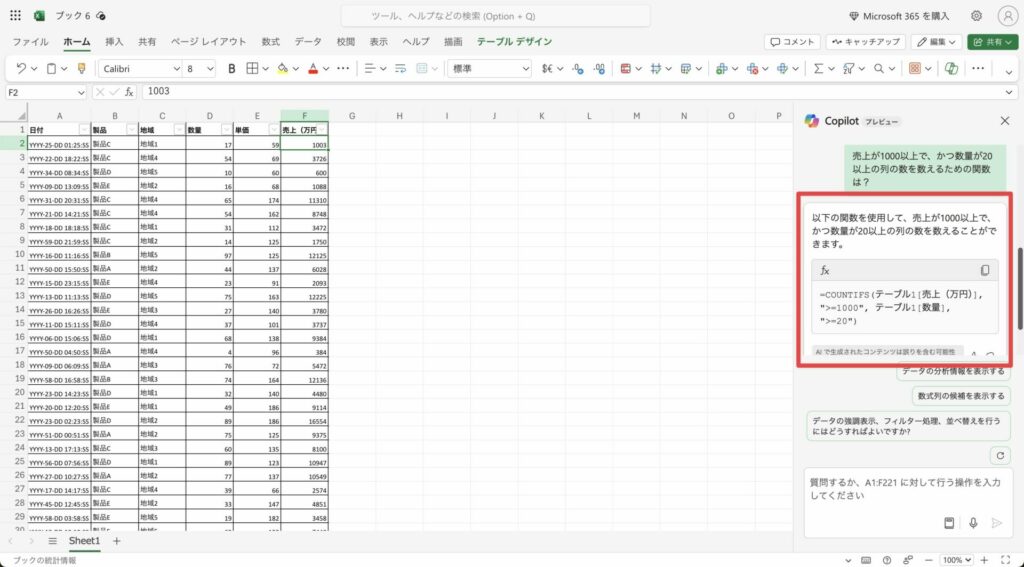Click データの分析情報を表示する suggestion
Image resolution: width=1024 pixels, height=567 pixels.
(x=953, y=371)
